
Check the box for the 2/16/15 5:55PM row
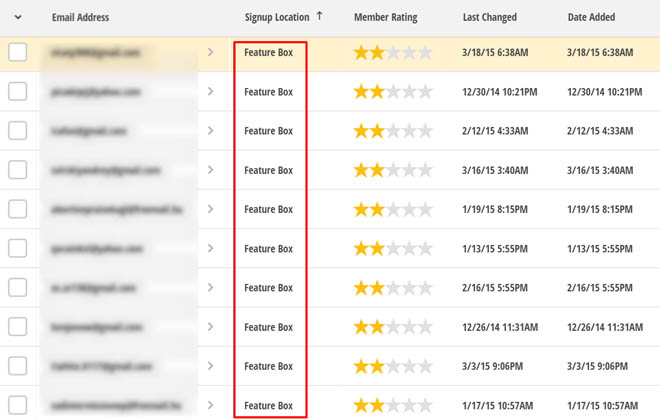tap(18, 288)
